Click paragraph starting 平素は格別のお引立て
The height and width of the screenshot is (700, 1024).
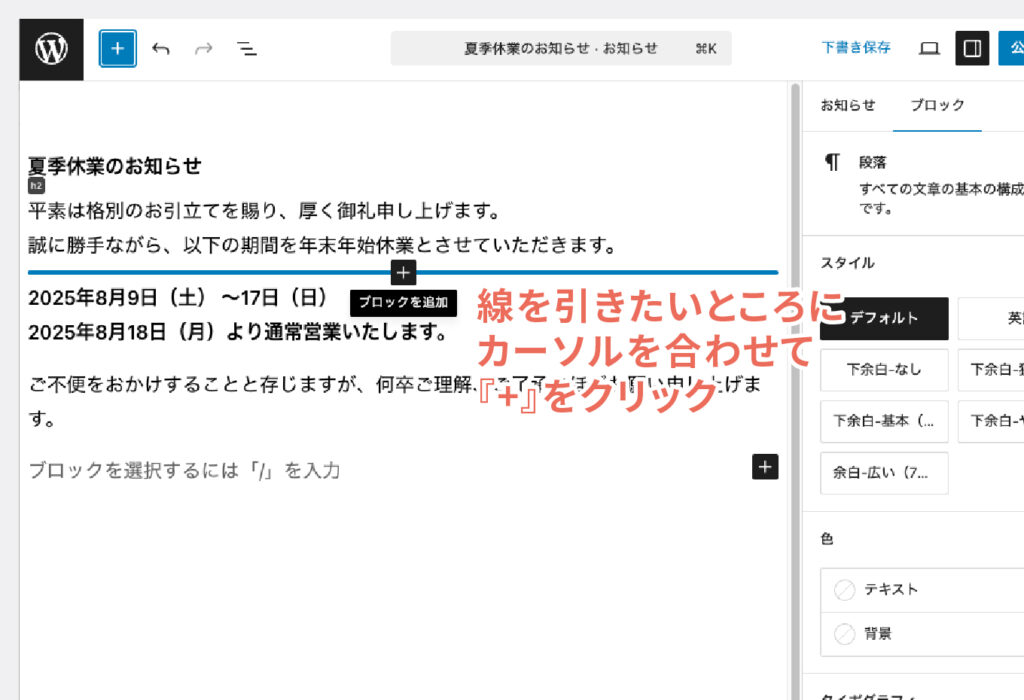pos(264,211)
